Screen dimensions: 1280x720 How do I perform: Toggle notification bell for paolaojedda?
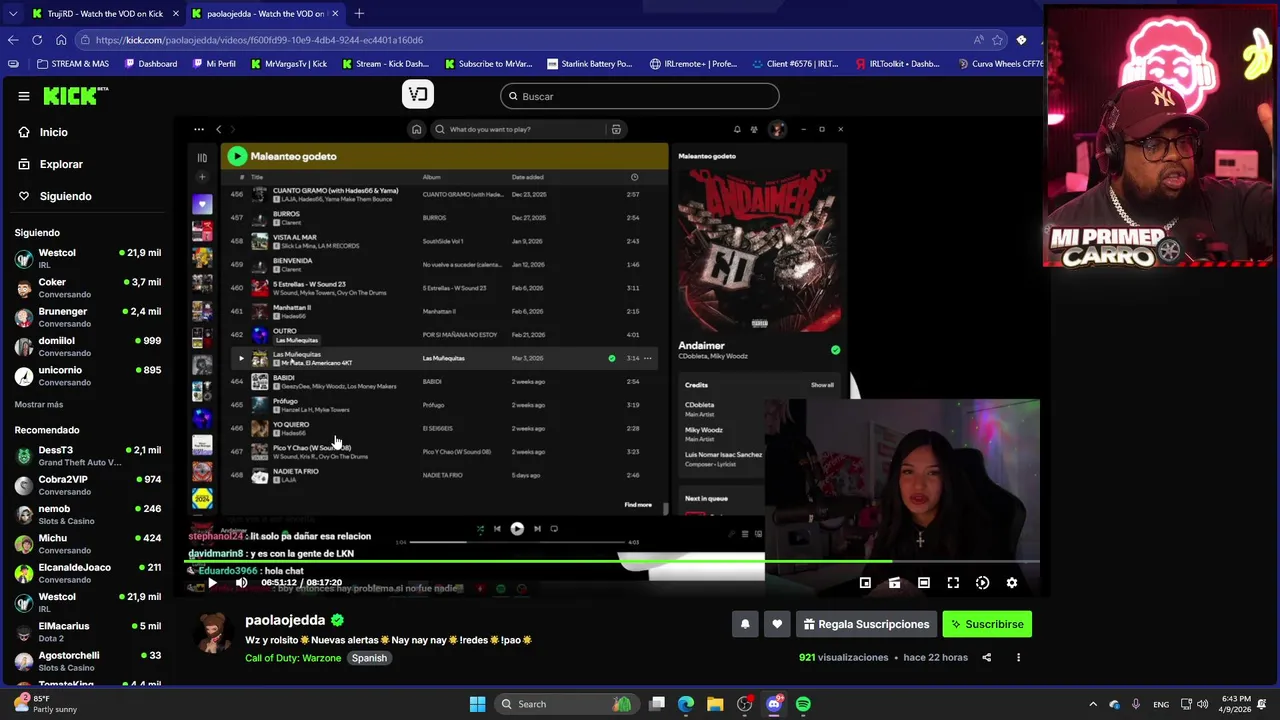pos(745,624)
